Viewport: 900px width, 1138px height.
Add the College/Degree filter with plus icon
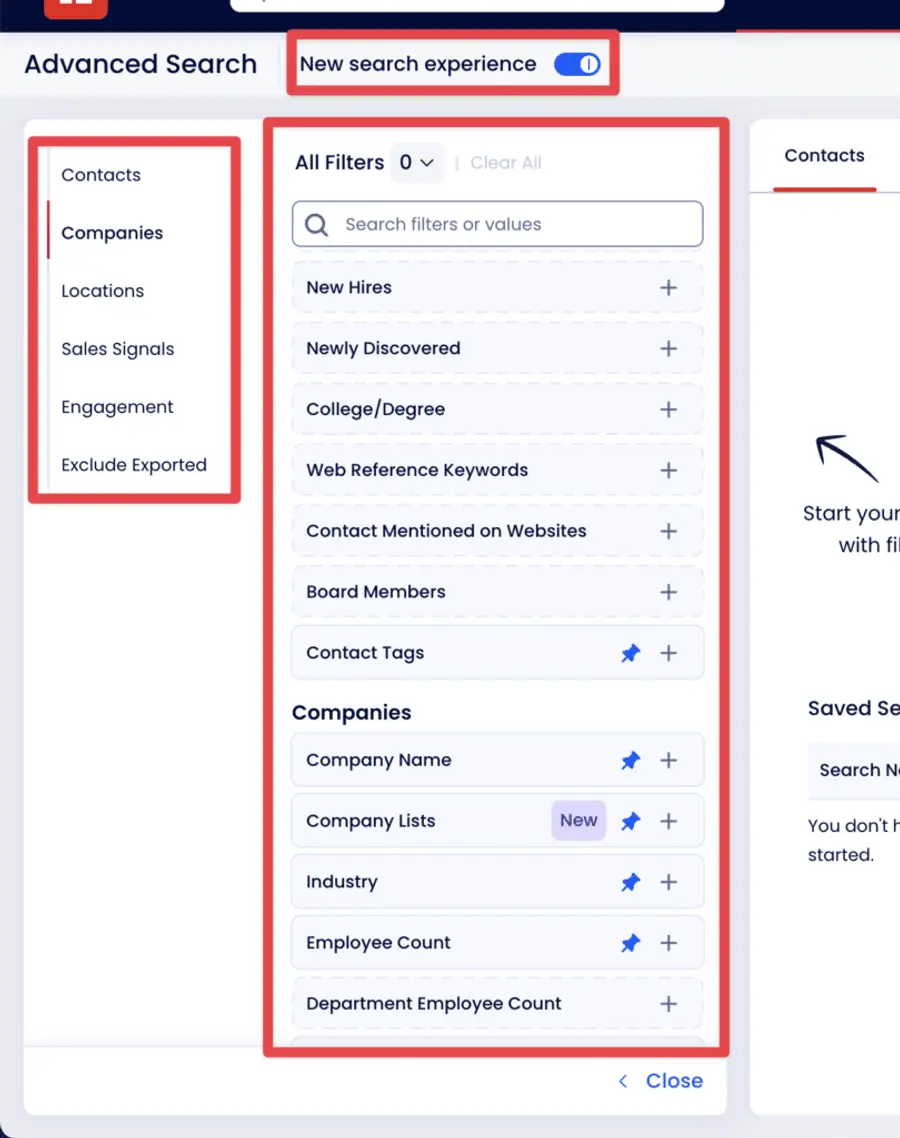pyautogui.click(x=668, y=409)
